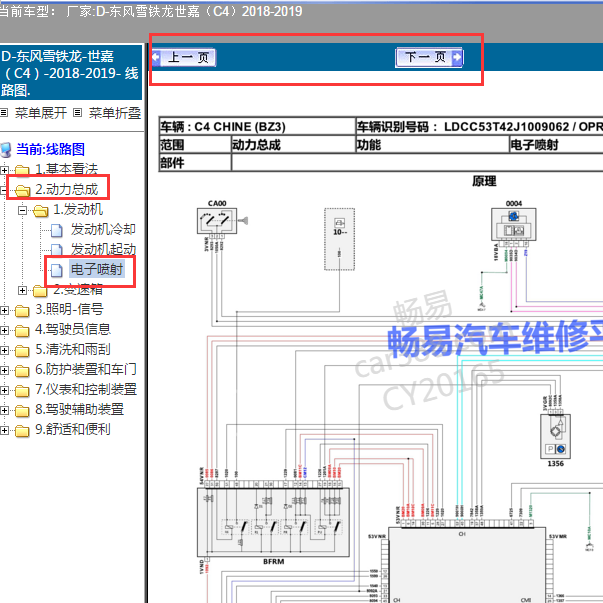Expand the 7.仪表和控制装置 folder node
Image resolution: width=603 pixels, height=603 pixels.
[4, 390]
